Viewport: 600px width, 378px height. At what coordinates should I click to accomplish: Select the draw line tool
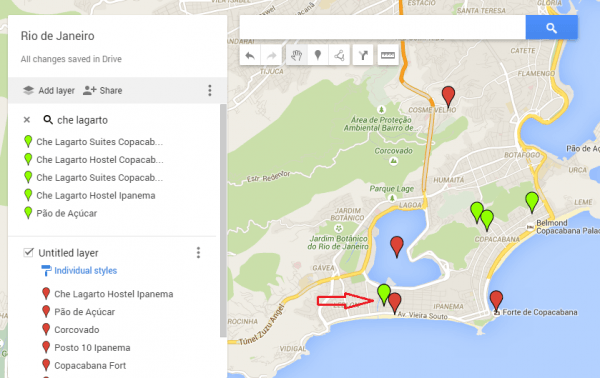(339, 56)
